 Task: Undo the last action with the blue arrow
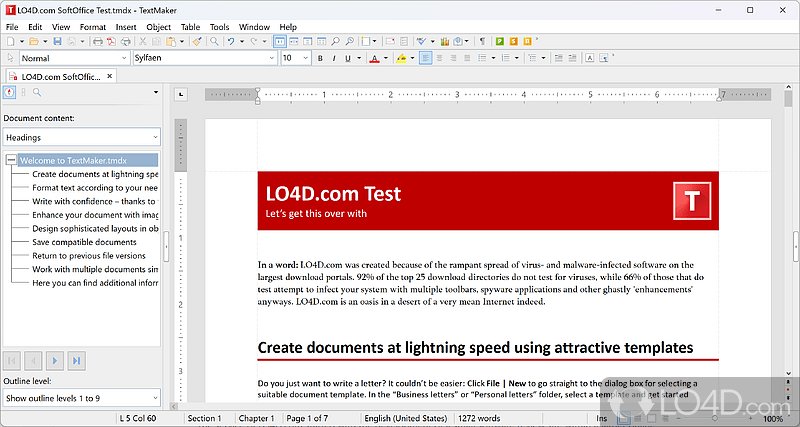click(x=231, y=41)
